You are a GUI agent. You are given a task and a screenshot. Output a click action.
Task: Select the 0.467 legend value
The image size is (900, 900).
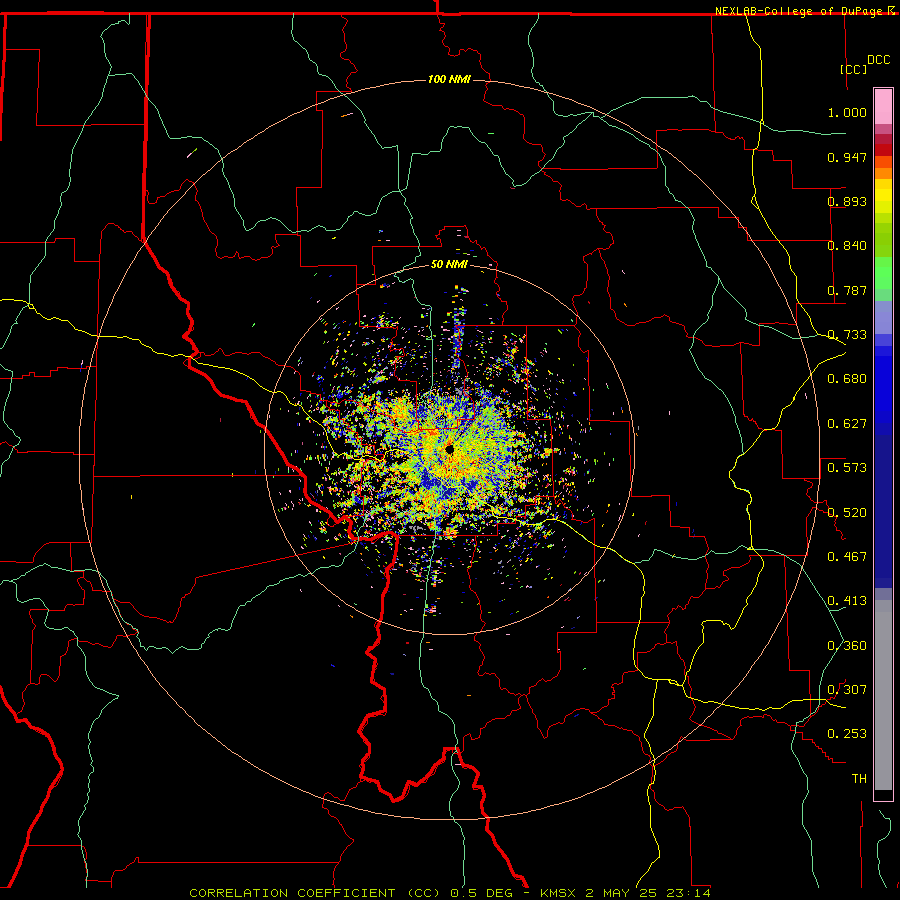(847, 557)
